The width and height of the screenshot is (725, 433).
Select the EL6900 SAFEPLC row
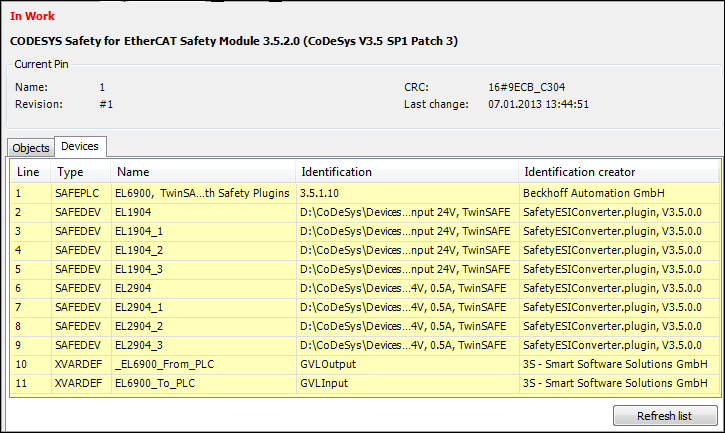tap(201, 192)
